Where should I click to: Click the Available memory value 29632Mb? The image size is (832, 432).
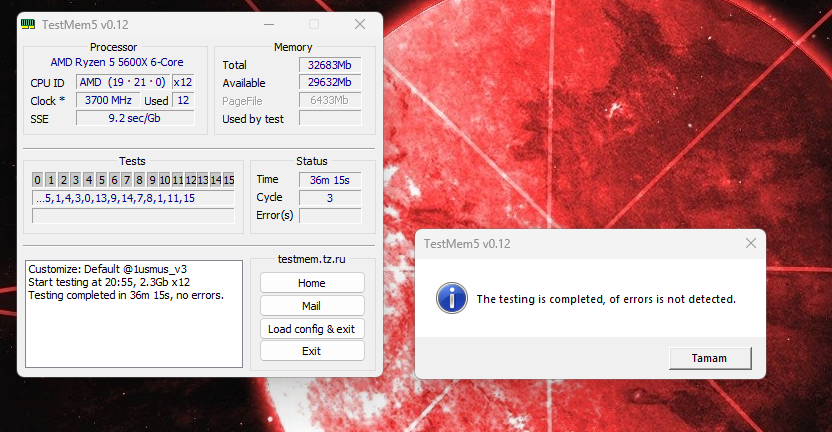(x=330, y=82)
